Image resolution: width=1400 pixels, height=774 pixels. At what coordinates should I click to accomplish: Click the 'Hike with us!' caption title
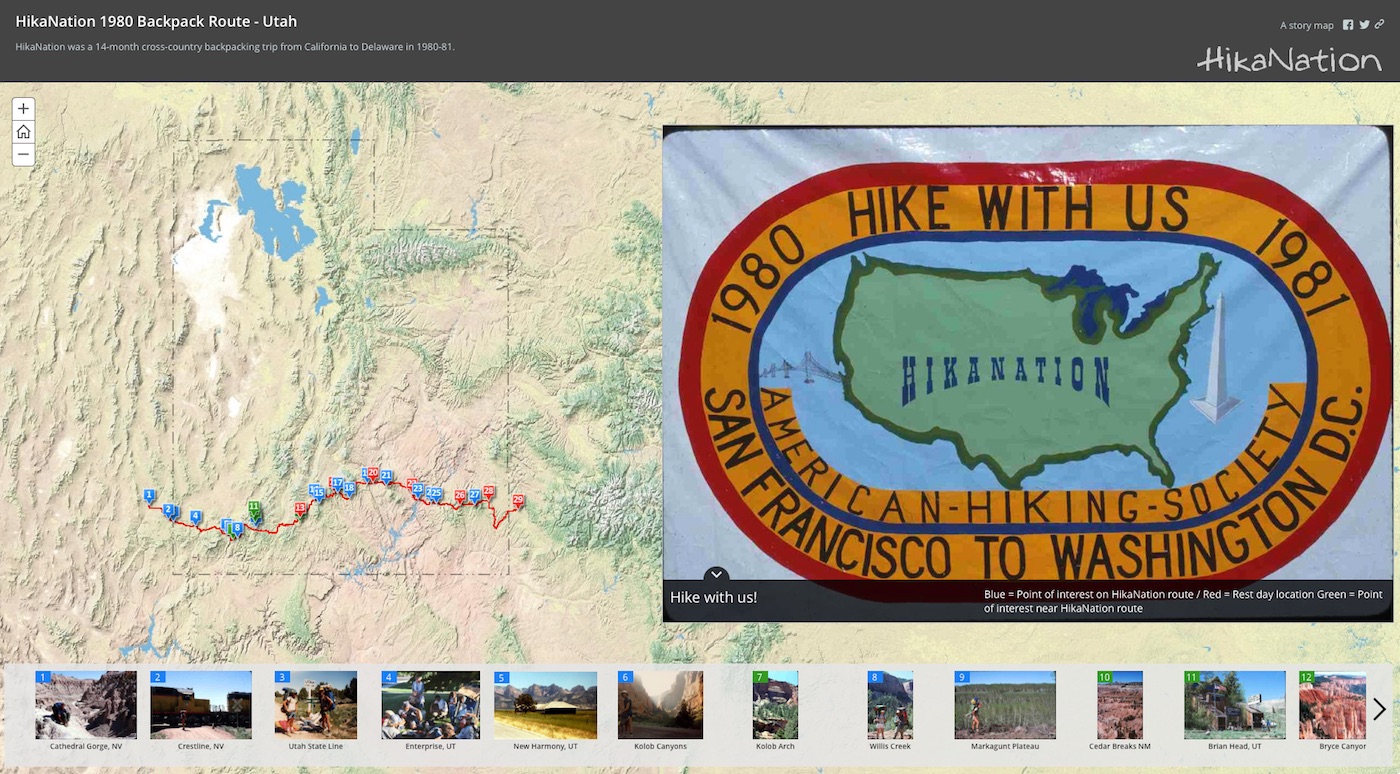point(713,598)
